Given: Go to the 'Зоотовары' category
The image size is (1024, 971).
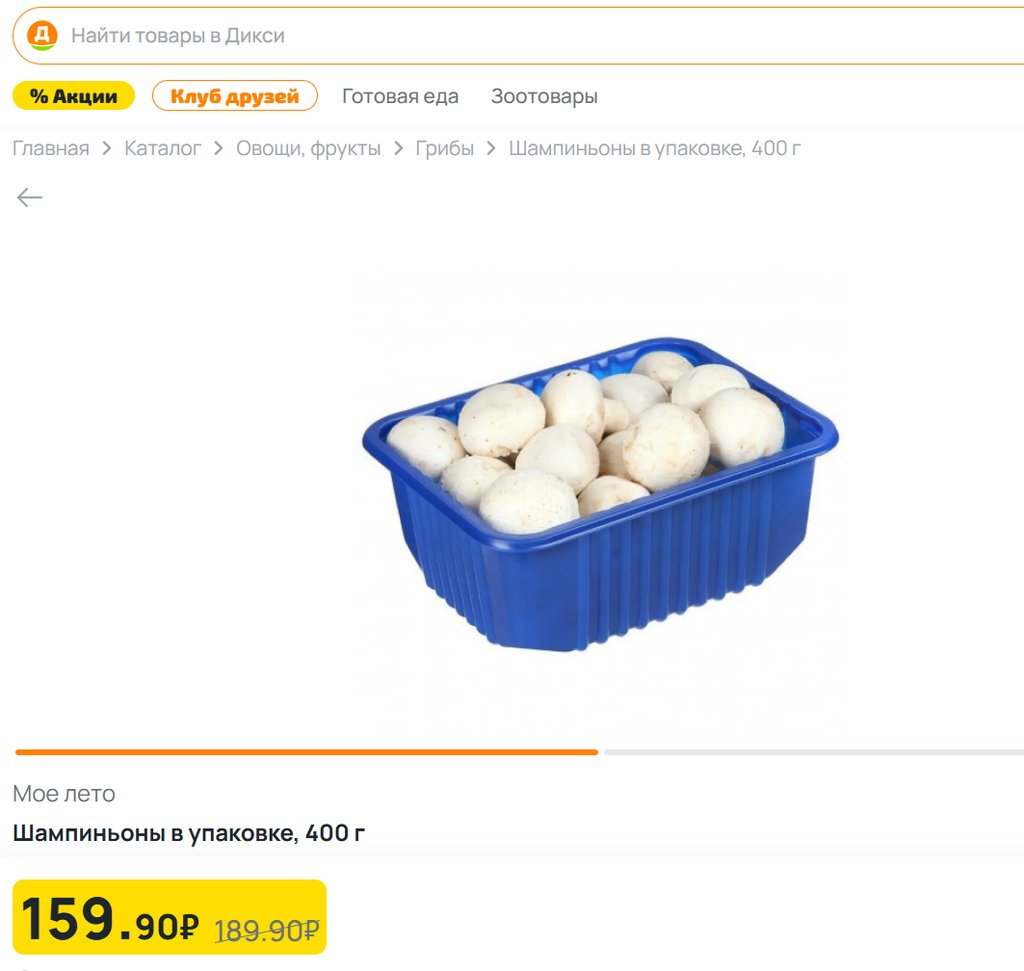Looking at the screenshot, I should coord(544,96).
